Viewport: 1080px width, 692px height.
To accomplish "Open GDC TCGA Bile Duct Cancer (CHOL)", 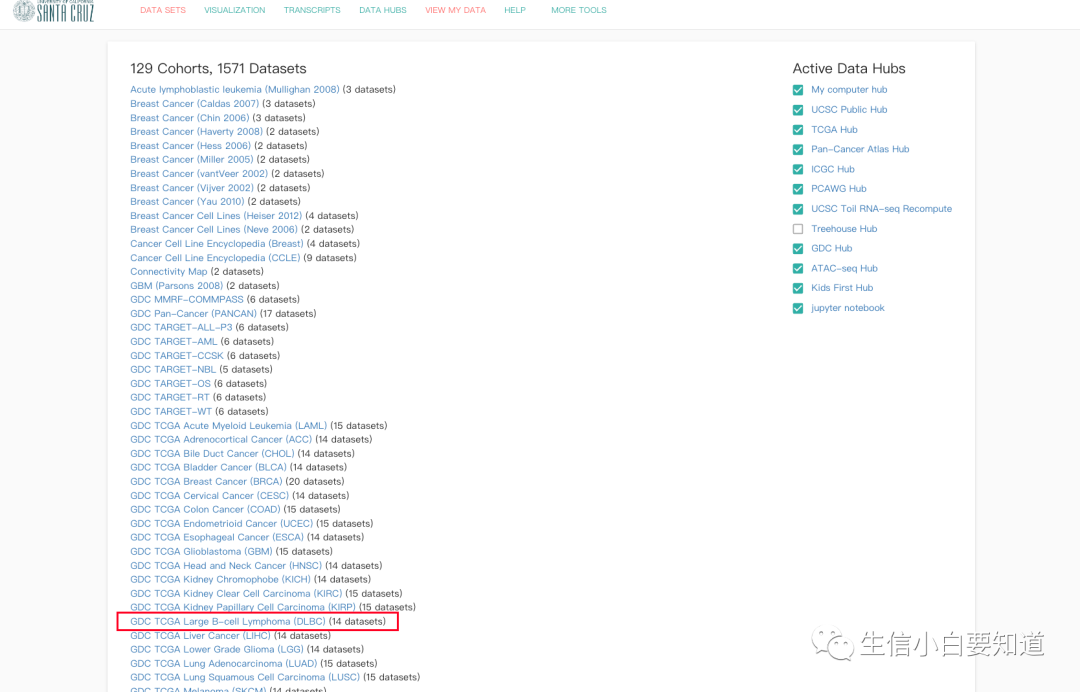I will [212, 454].
